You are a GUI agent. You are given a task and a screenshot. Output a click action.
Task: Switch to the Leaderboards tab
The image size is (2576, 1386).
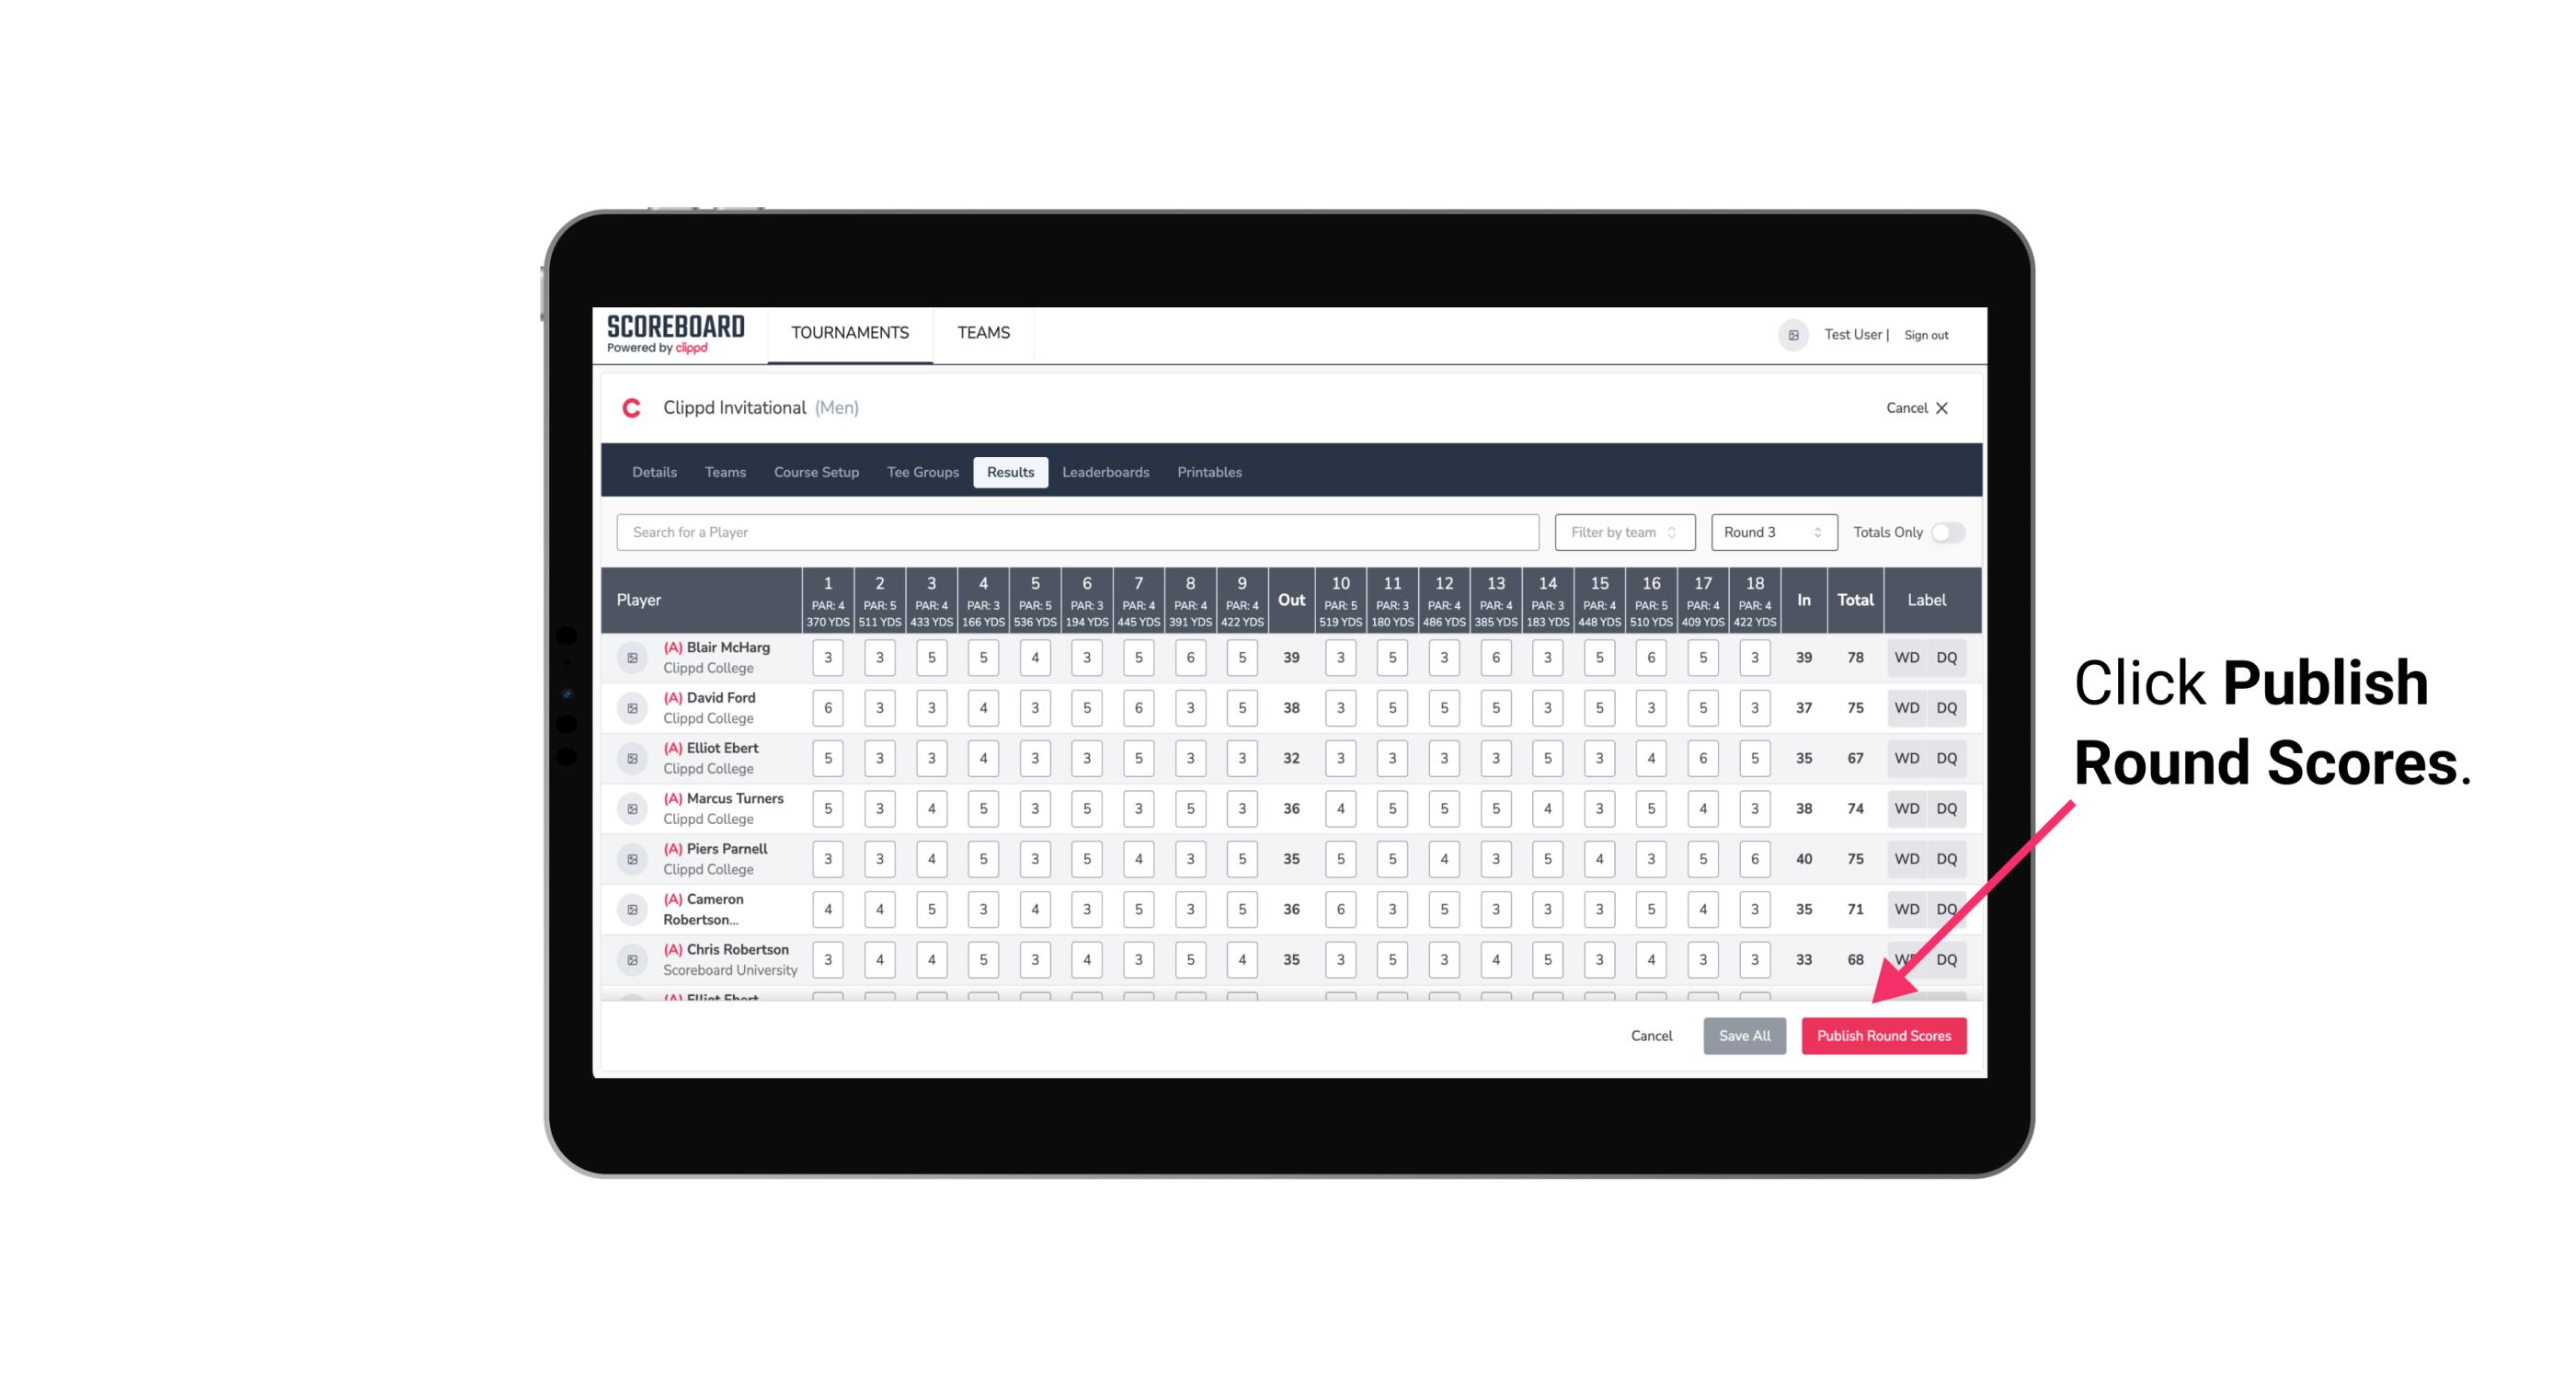pyautogui.click(x=1105, y=473)
